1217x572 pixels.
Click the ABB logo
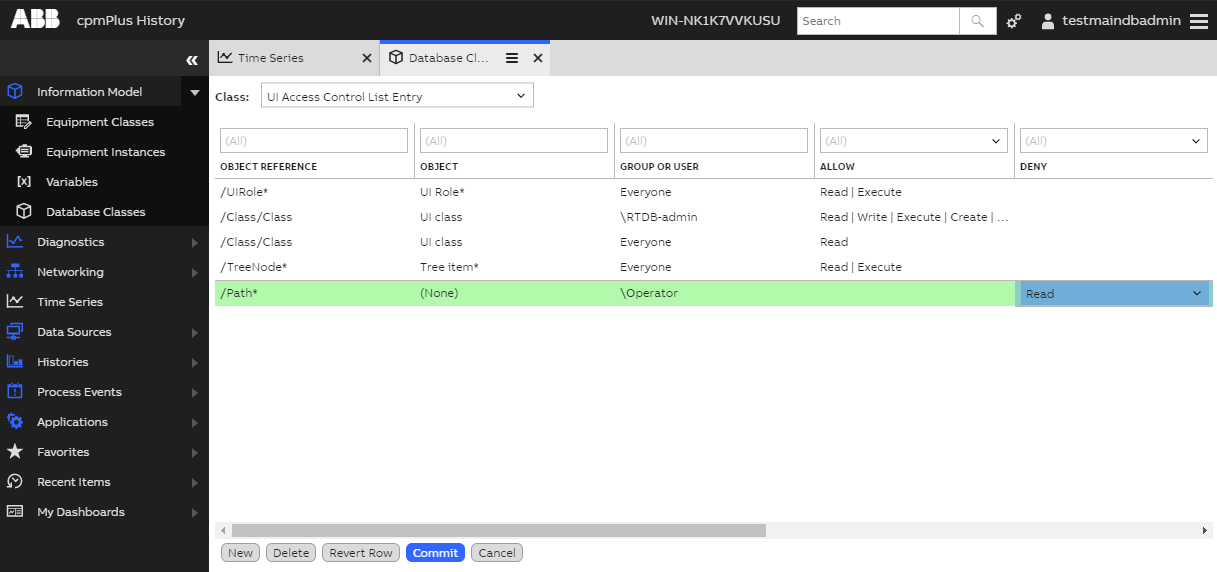coord(34,20)
